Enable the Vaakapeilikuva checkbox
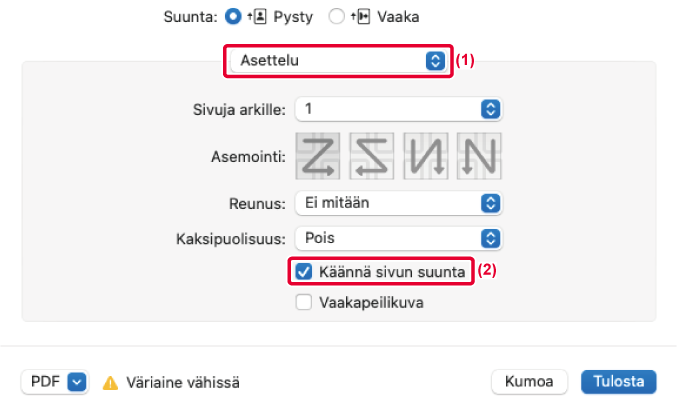The width and height of the screenshot is (677, 409). [x=304, y=302]
